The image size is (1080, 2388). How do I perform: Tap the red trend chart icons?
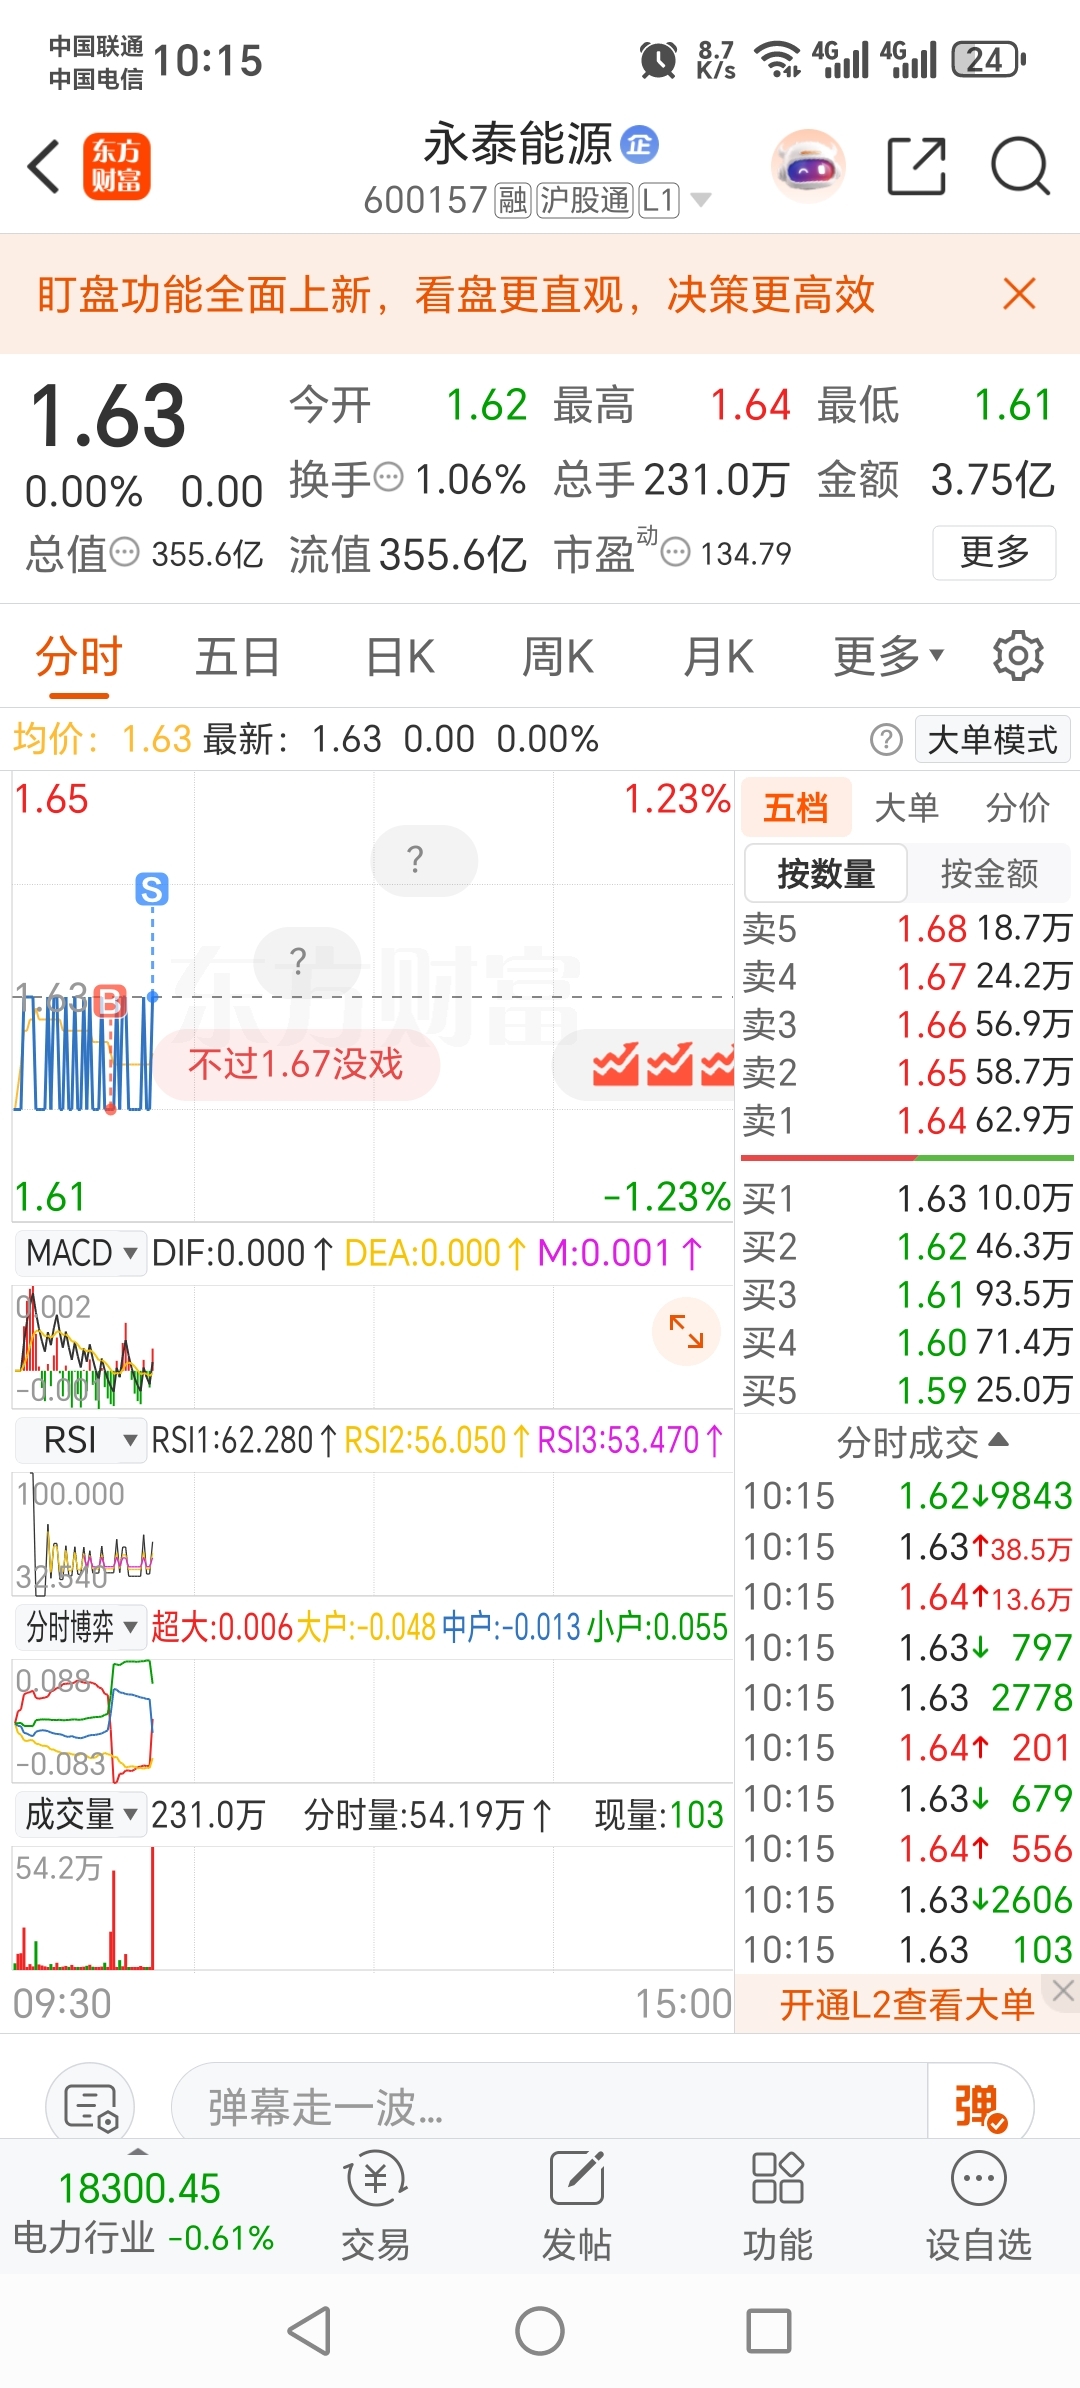point(663,1064)
